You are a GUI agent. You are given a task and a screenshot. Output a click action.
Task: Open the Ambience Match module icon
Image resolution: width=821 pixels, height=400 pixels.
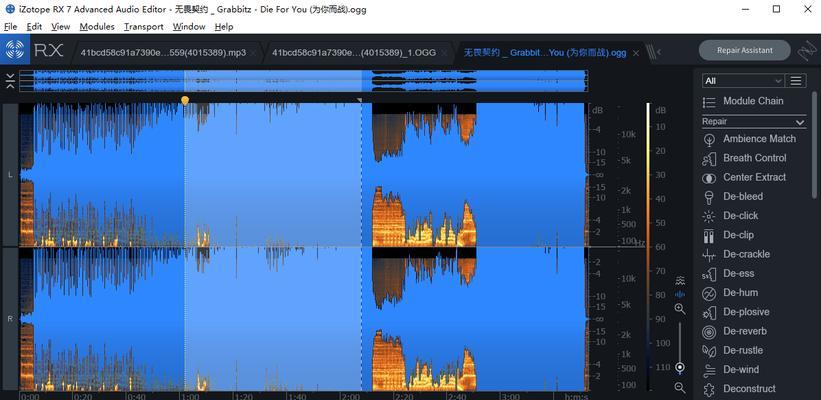709,139
